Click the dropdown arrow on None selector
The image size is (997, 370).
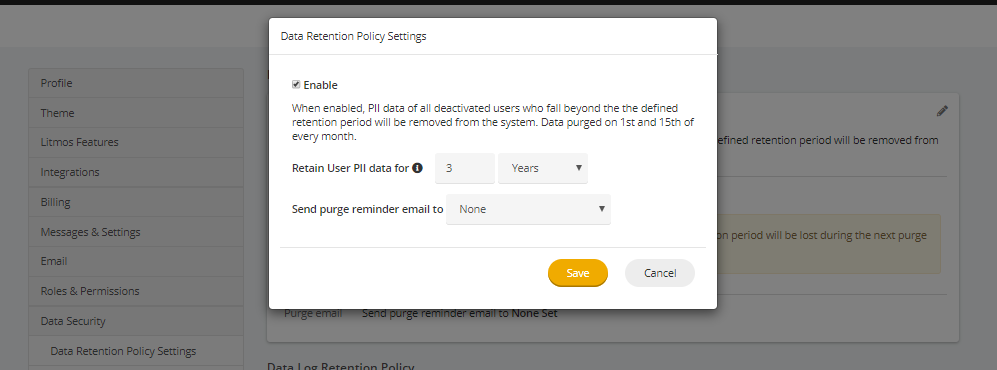[602, 209]
